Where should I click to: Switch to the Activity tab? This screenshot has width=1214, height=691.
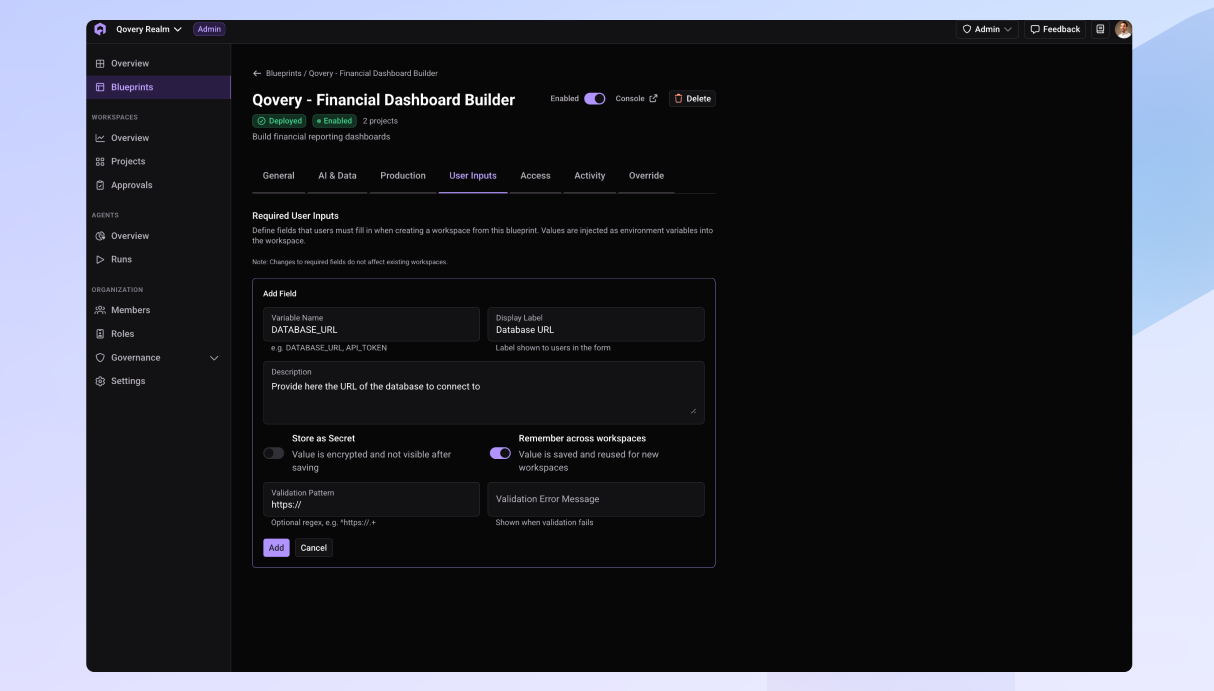tap(590, 176)
